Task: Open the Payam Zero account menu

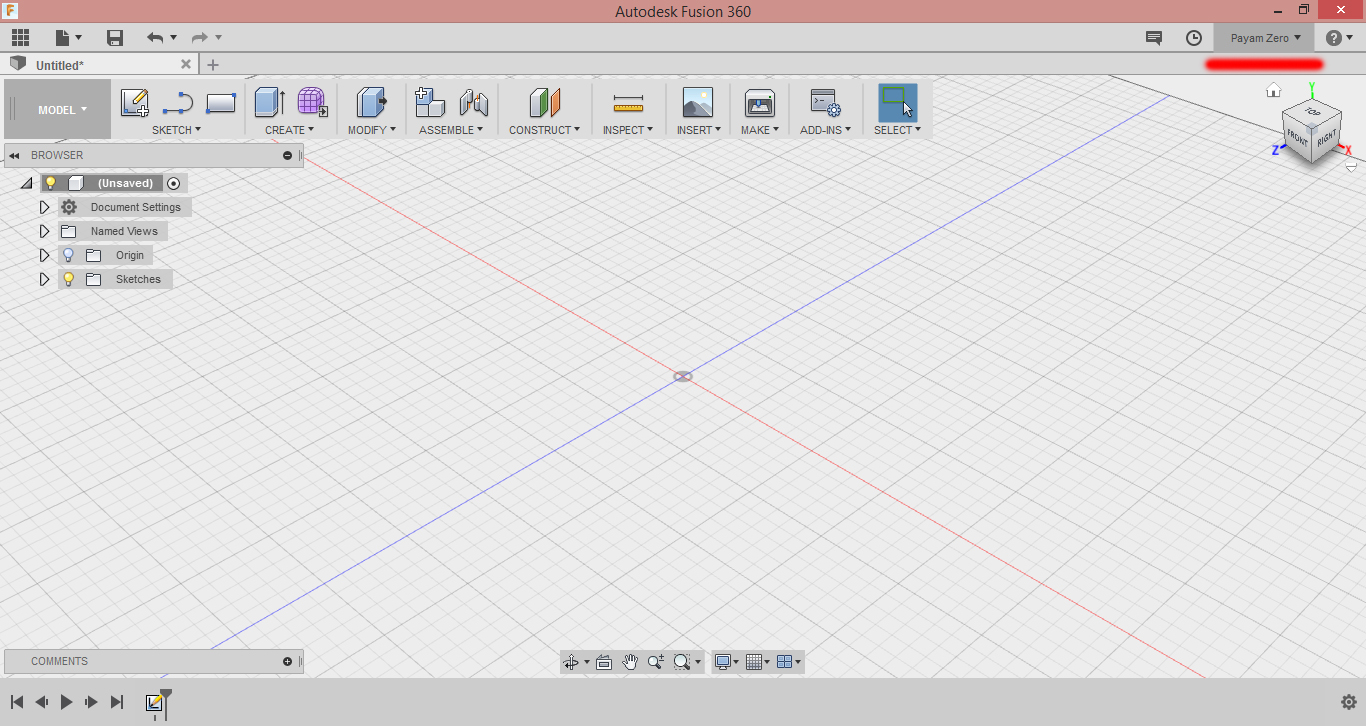Action: point(1264,37)
